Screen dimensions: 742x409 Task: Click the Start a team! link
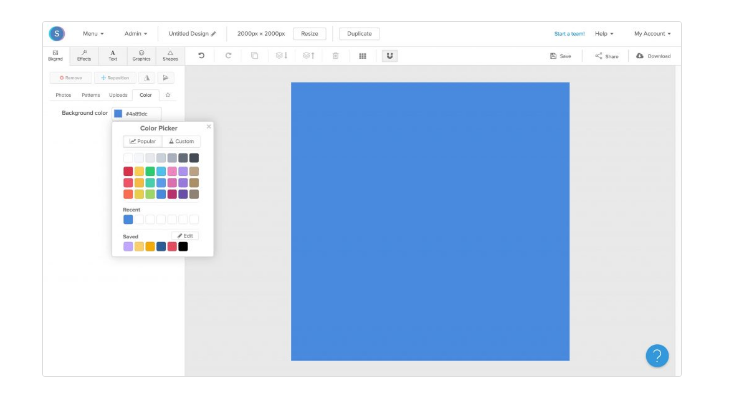[x=569, y=34]
